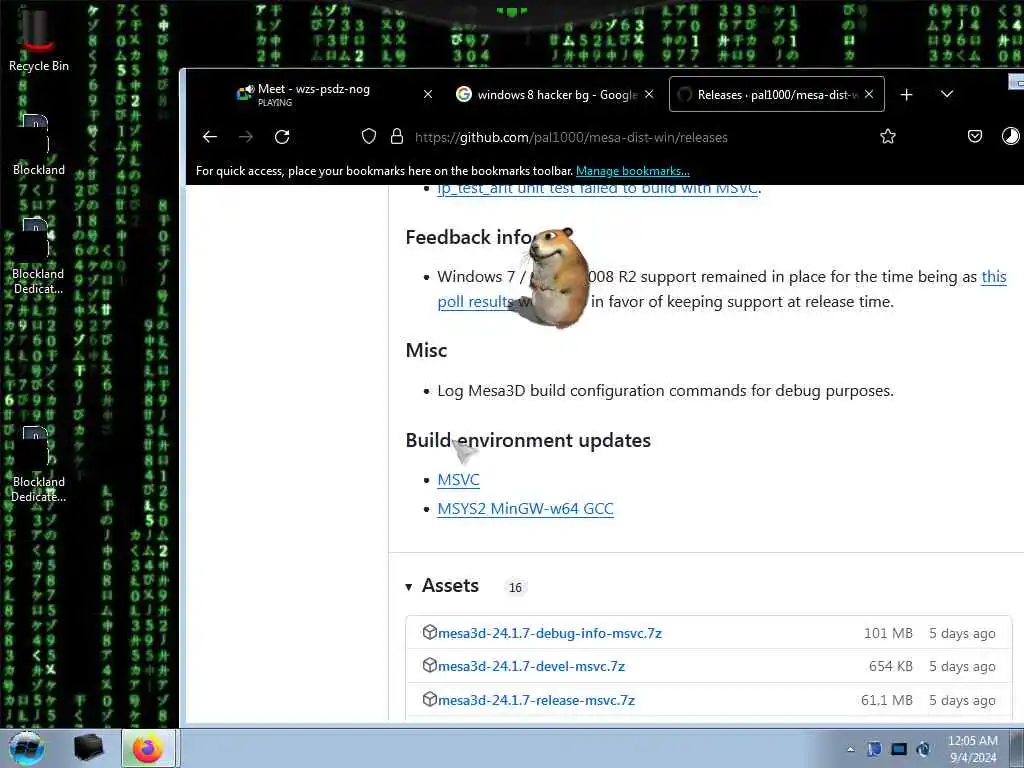Click the 'Build environment updates' heading
The image size is (1024, 768).
pyautogui.click(x=528, y=441)
